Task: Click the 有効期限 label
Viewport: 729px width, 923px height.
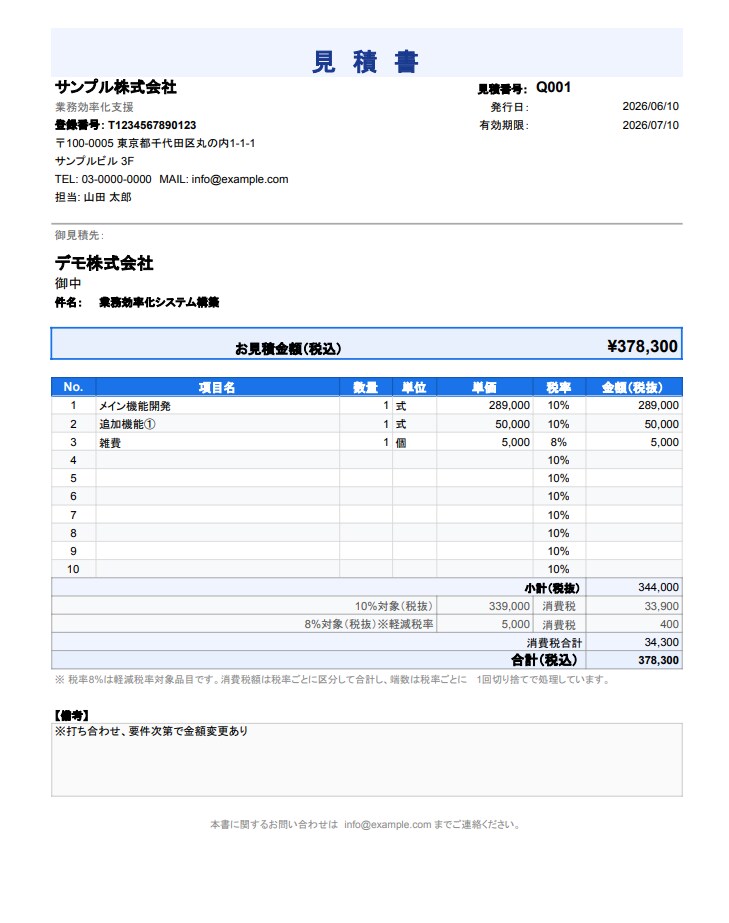Action: pyautogui.click(x=504, y=125)
